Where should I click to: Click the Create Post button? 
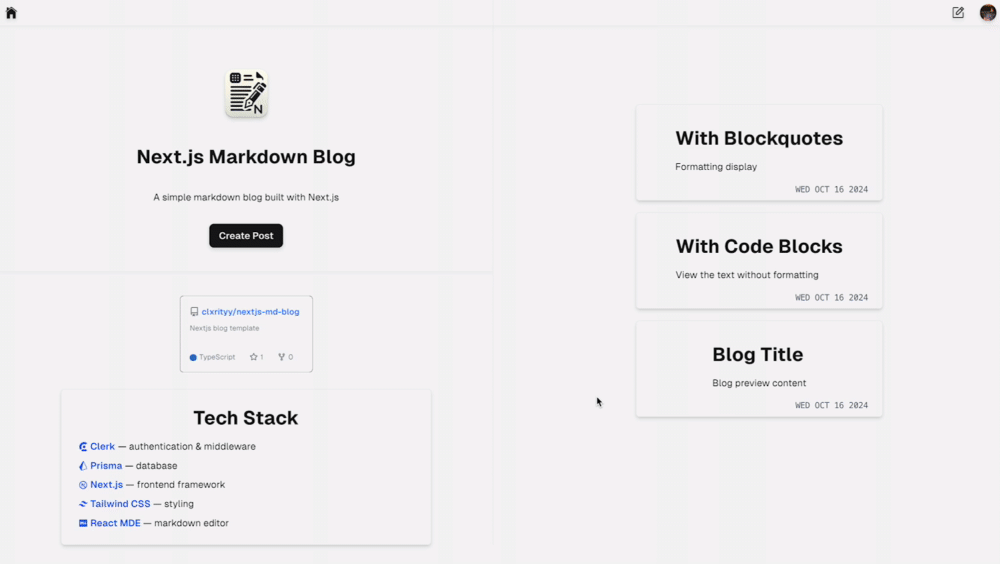246,236
